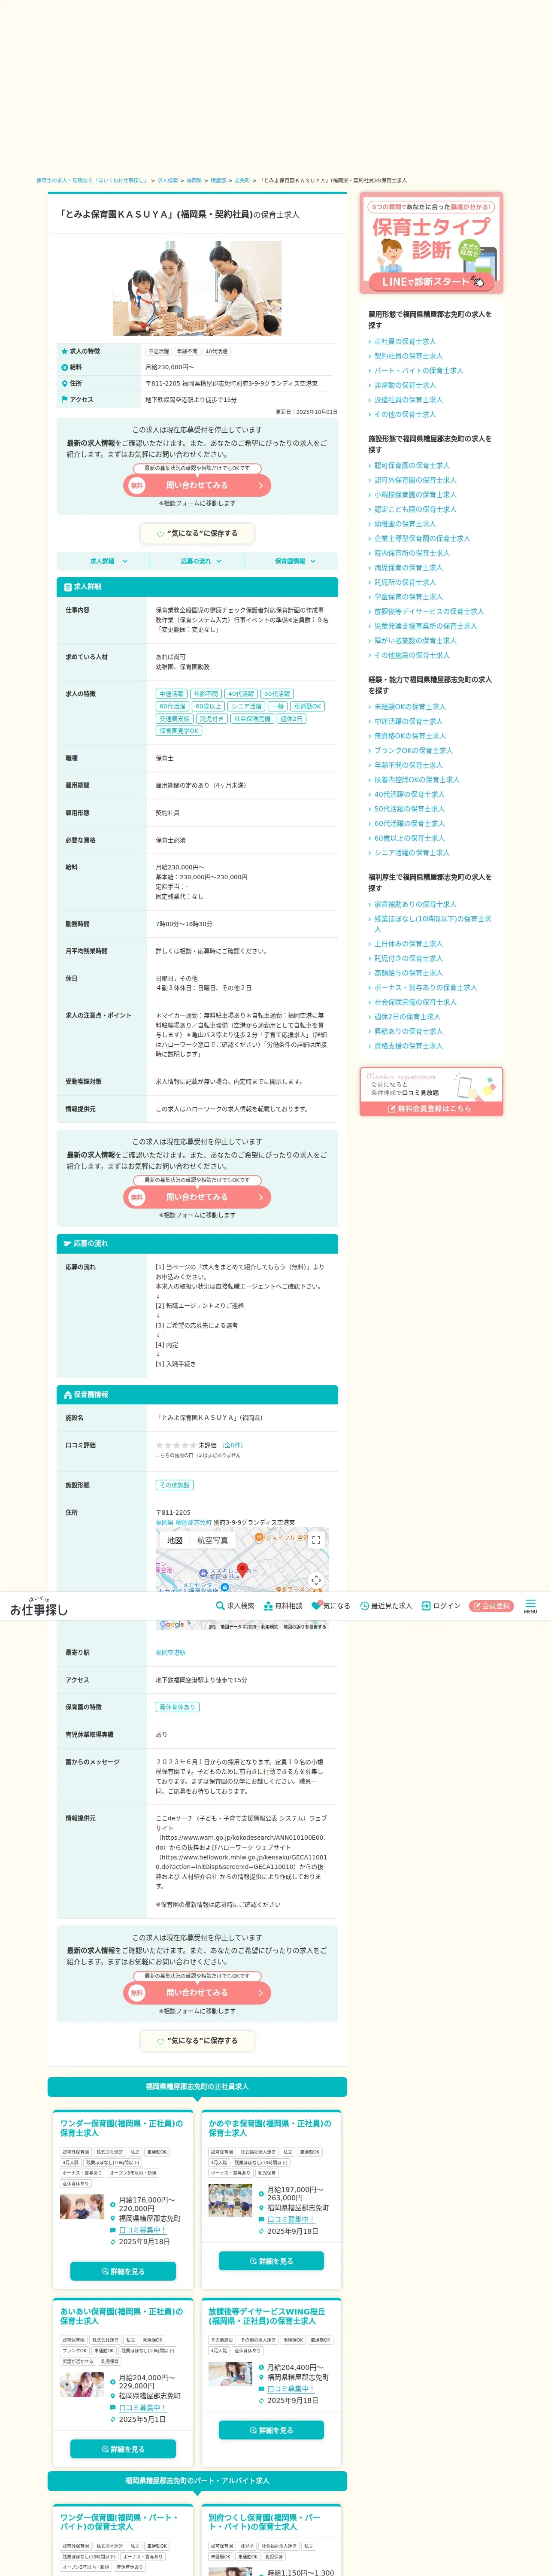Image resolution: width=551 pixels, height=2576 pixels.
Task: Click the red map pin marker
Action: (x=242, y=1571)
